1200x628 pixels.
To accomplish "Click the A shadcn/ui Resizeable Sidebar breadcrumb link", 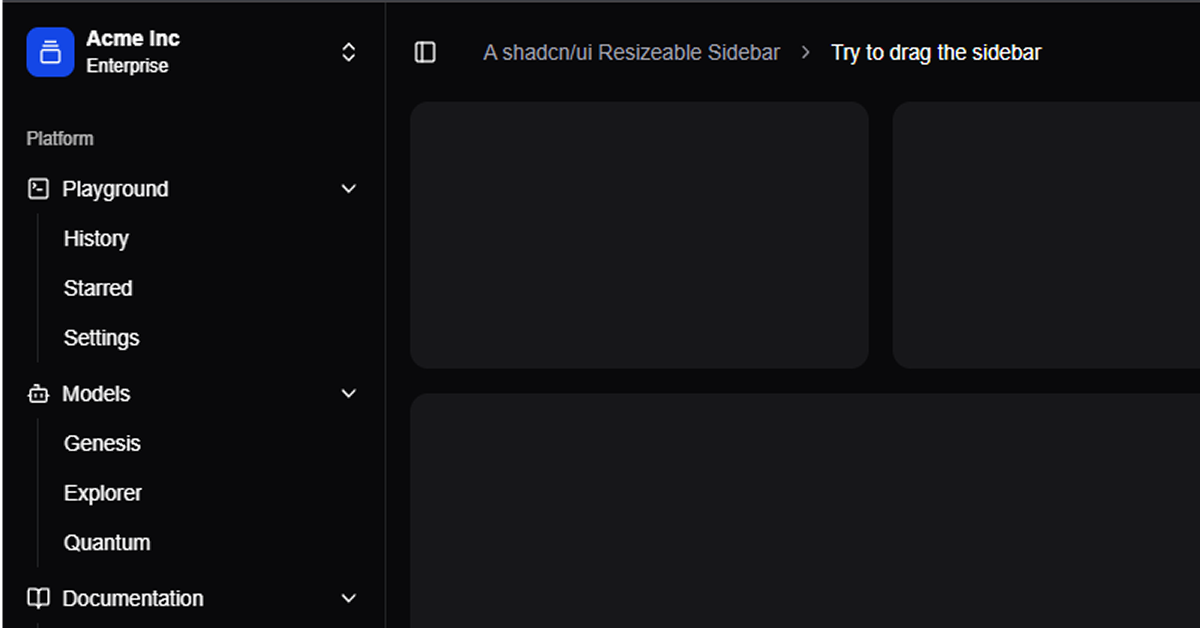I will tap(631, 52).
